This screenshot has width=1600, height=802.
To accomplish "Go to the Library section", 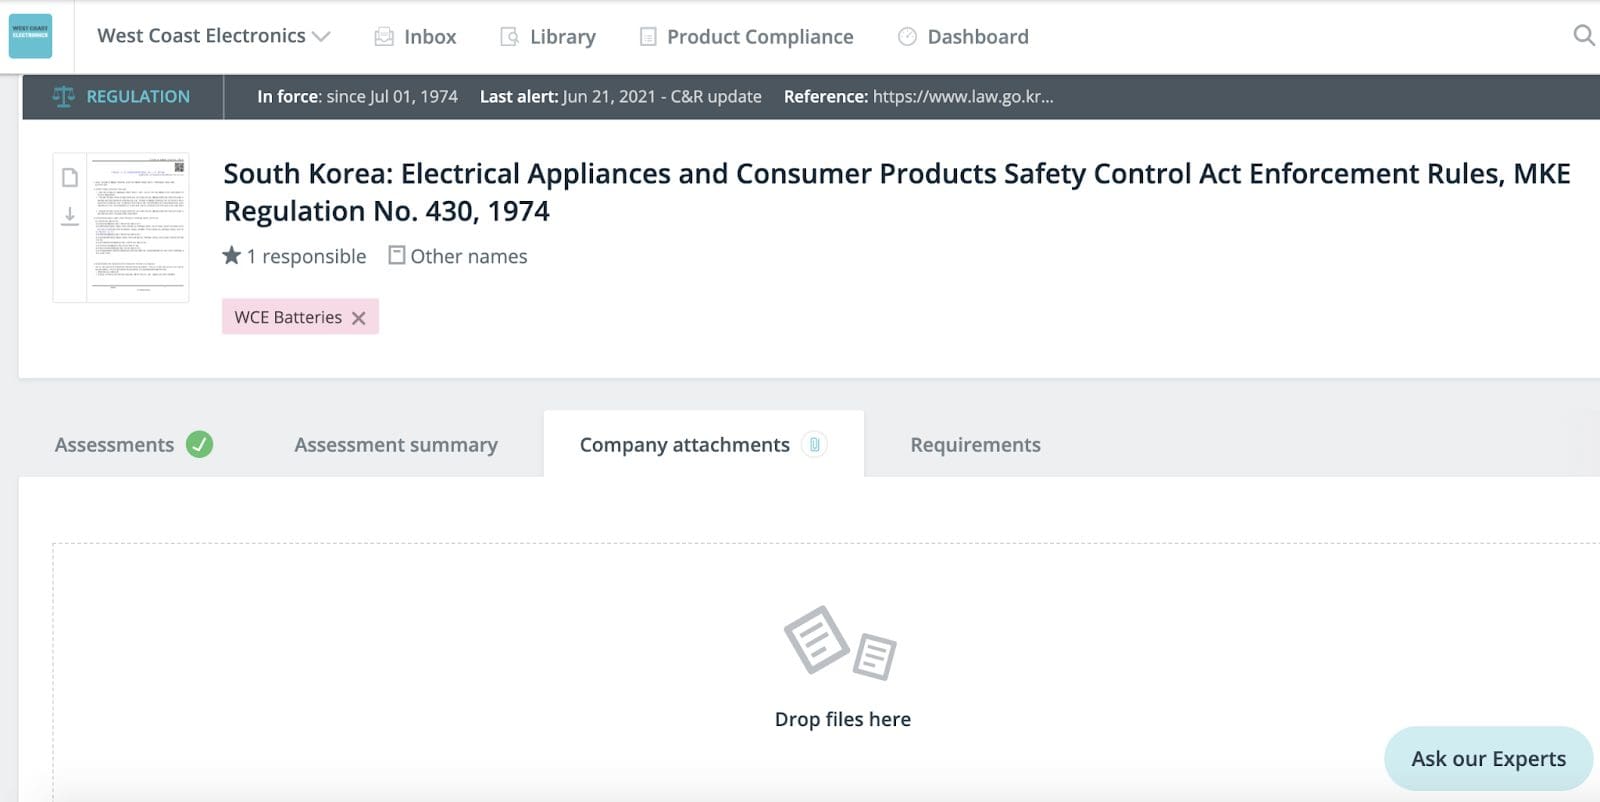I will point(547,37).
